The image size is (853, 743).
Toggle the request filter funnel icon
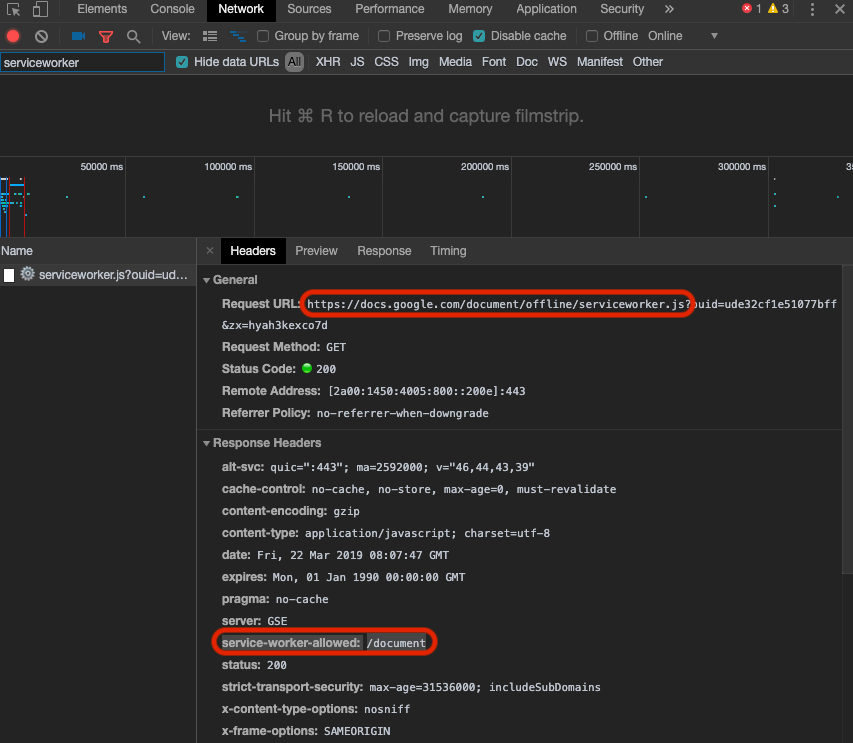[x=106, y=35]
